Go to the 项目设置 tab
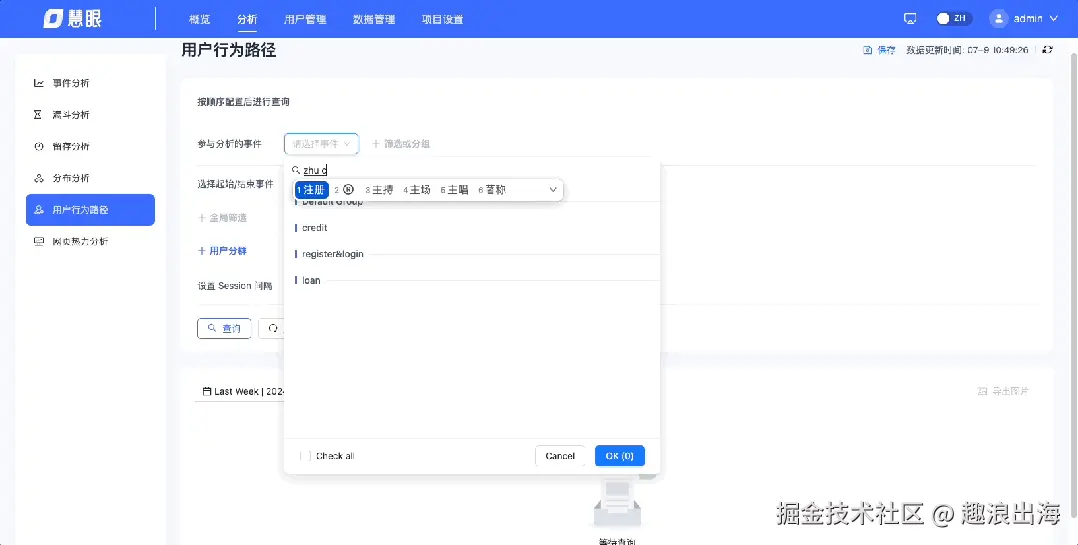The width and height of the screenshot is (1078, 545). [442, 19]
